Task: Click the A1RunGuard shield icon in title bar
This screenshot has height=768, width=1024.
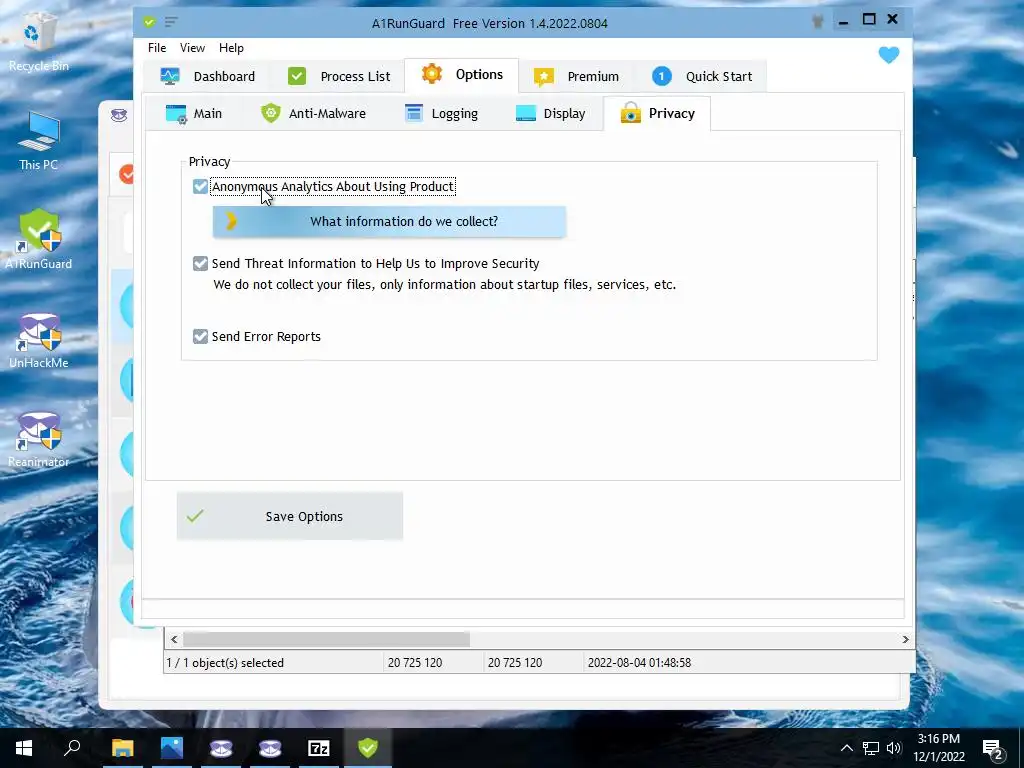Action: click(150, 22)
